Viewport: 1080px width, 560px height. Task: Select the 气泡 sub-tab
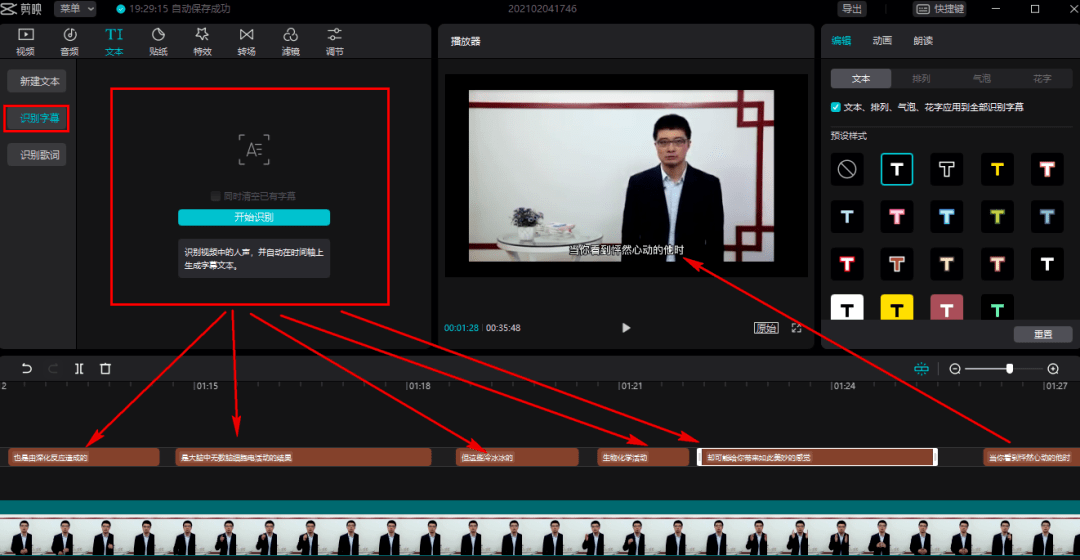point(982,79)
